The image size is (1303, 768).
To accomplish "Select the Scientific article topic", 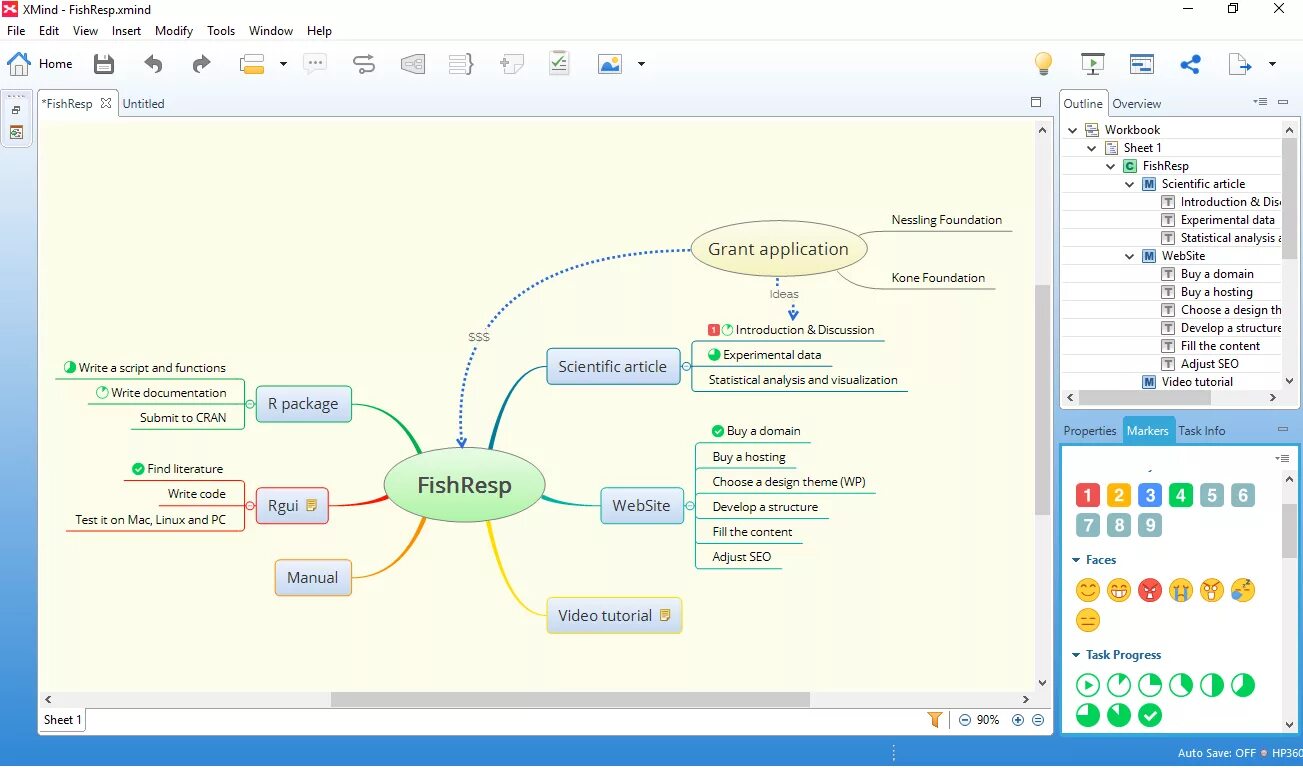I will click(613, 366).
